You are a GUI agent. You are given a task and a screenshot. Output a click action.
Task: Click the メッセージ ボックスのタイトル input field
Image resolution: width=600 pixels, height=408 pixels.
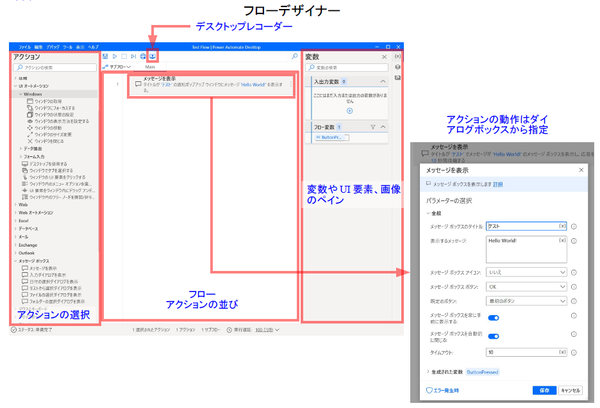pyautogui.click(x=526, y=226)
